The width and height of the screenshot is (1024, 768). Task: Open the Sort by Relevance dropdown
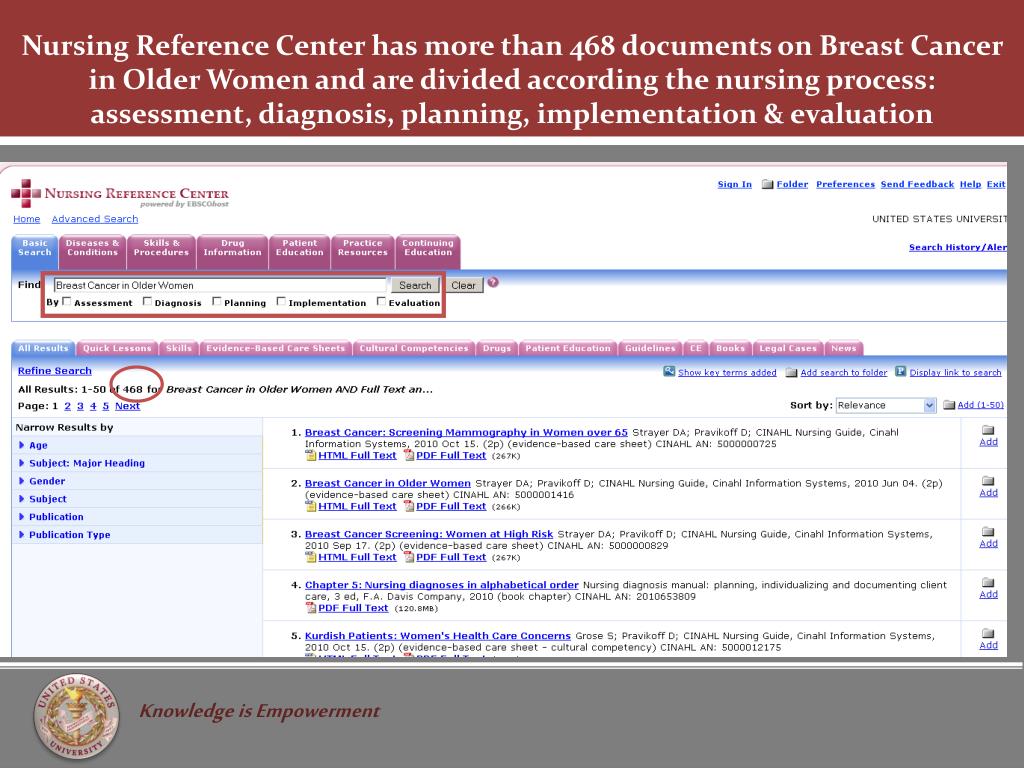886,406
